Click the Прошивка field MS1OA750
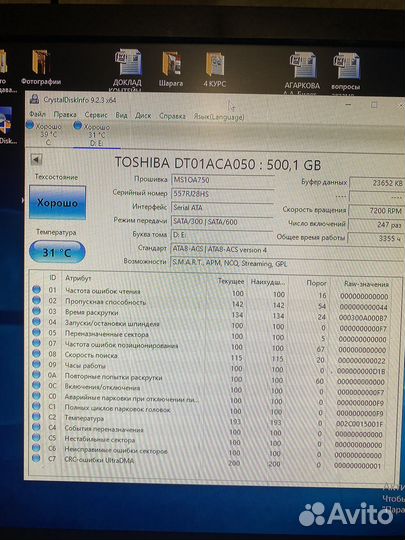Image resolution: width=405 pixels, height=540 pixels. (x=223, y=180)
